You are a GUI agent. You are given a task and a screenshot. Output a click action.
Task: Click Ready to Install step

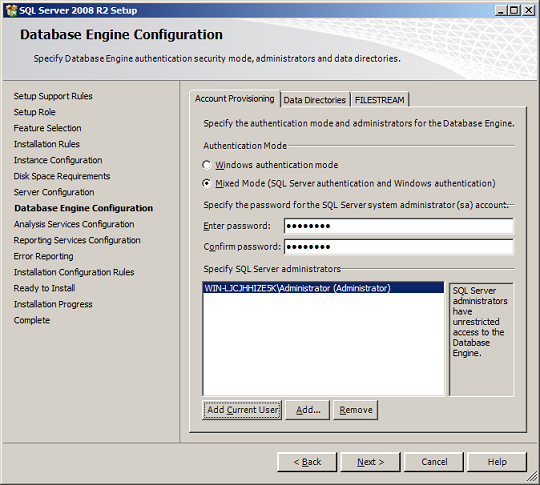[44, 288]
